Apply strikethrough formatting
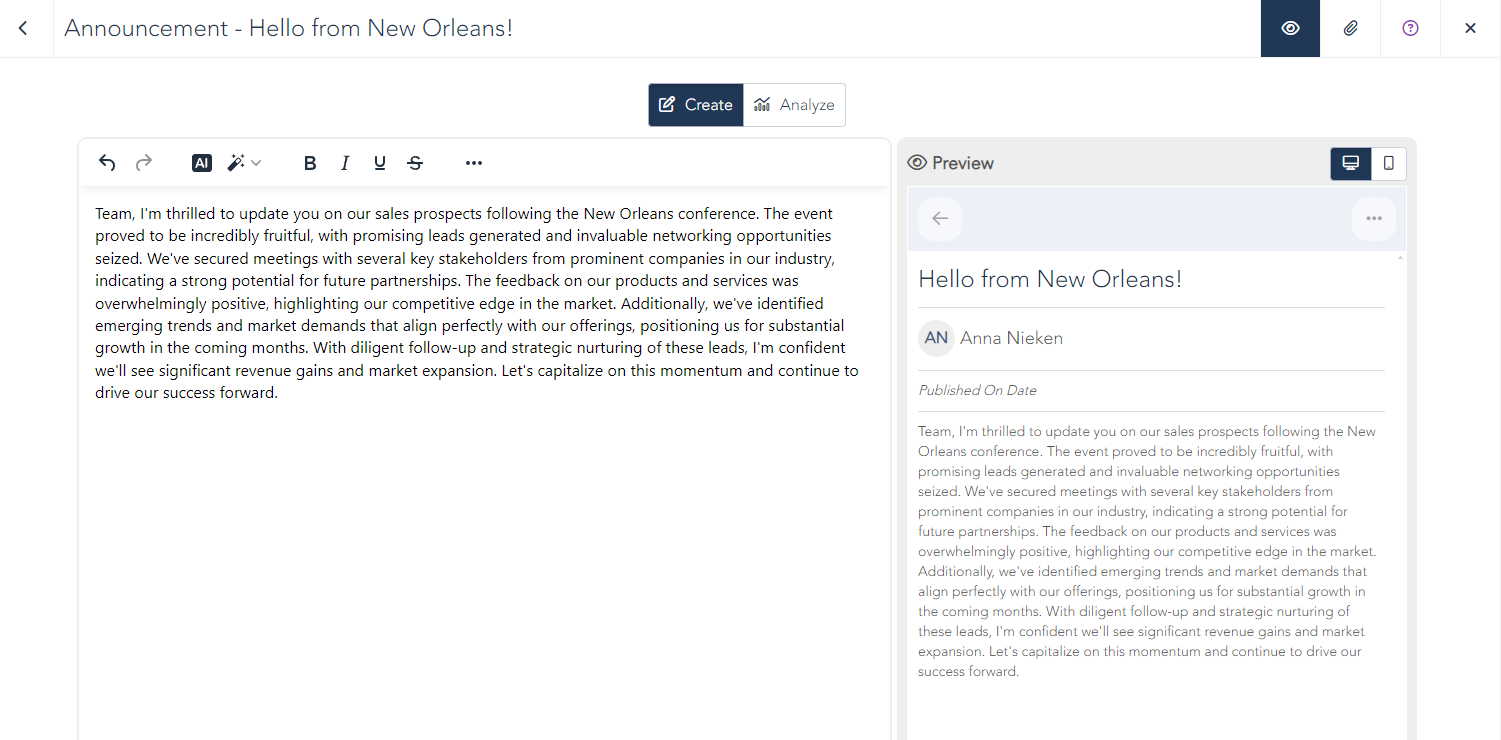The image size is (1501, 740). (x=415, y=163)
